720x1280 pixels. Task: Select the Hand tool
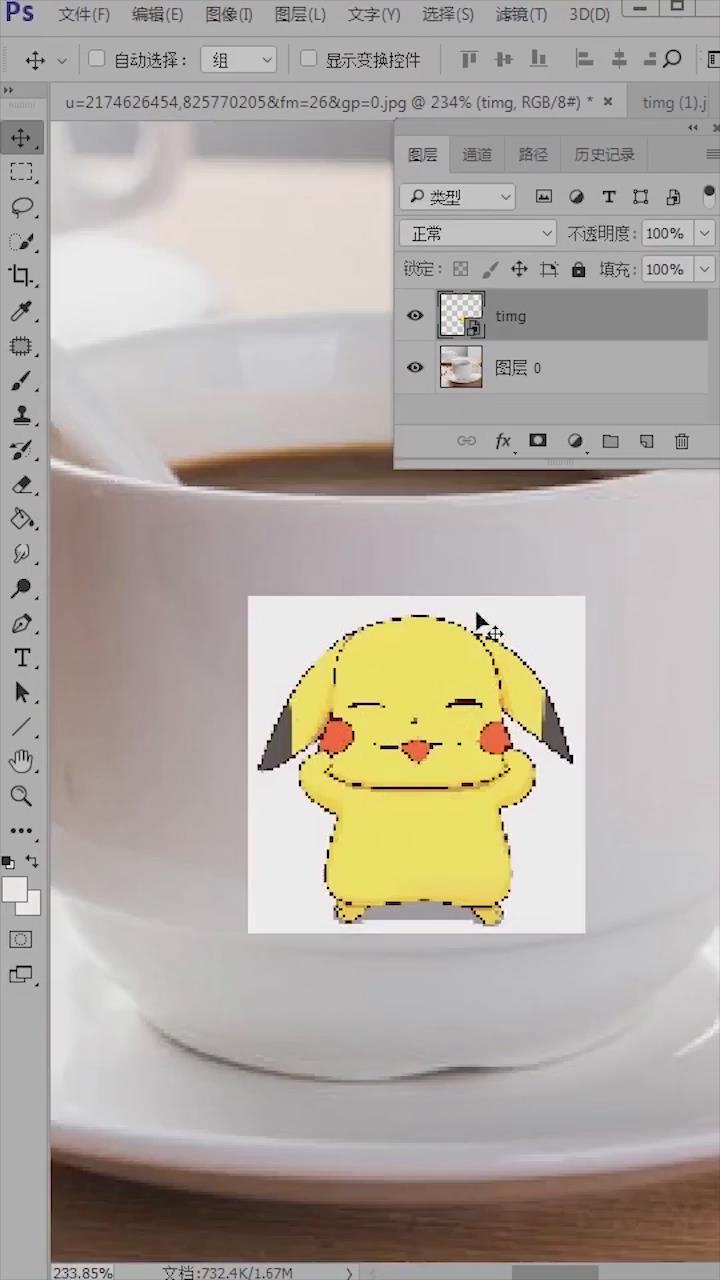(22, 762)
